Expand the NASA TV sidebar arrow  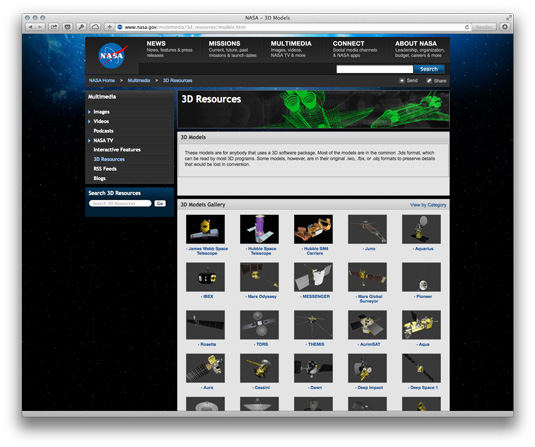pyautogui.click(x=89, y=141)
